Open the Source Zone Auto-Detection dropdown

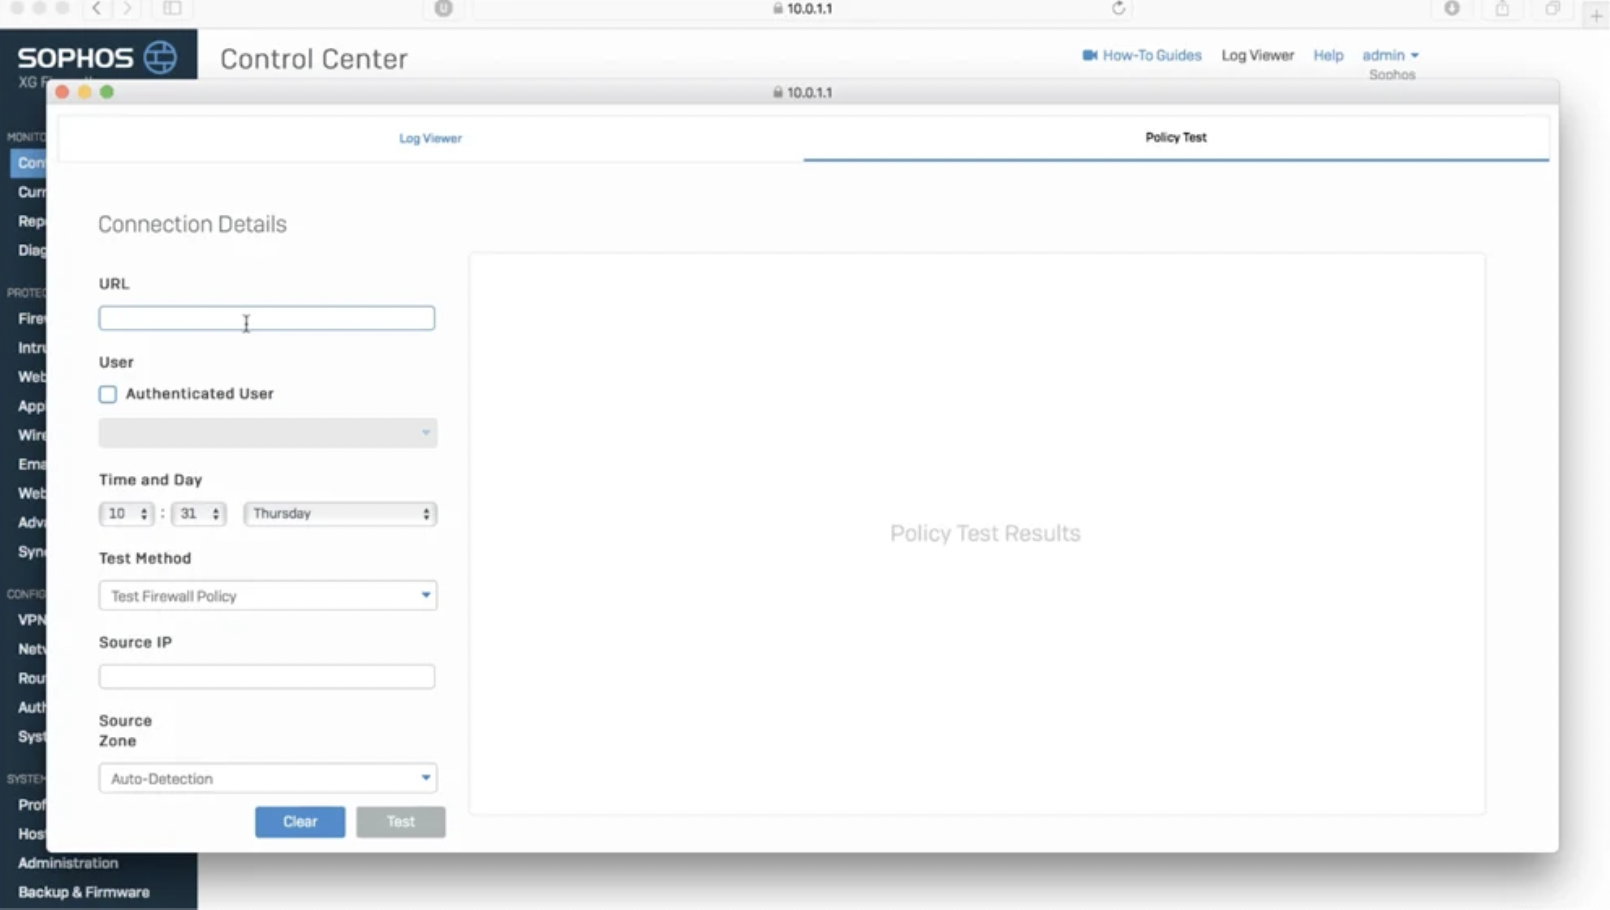(266, 778)
